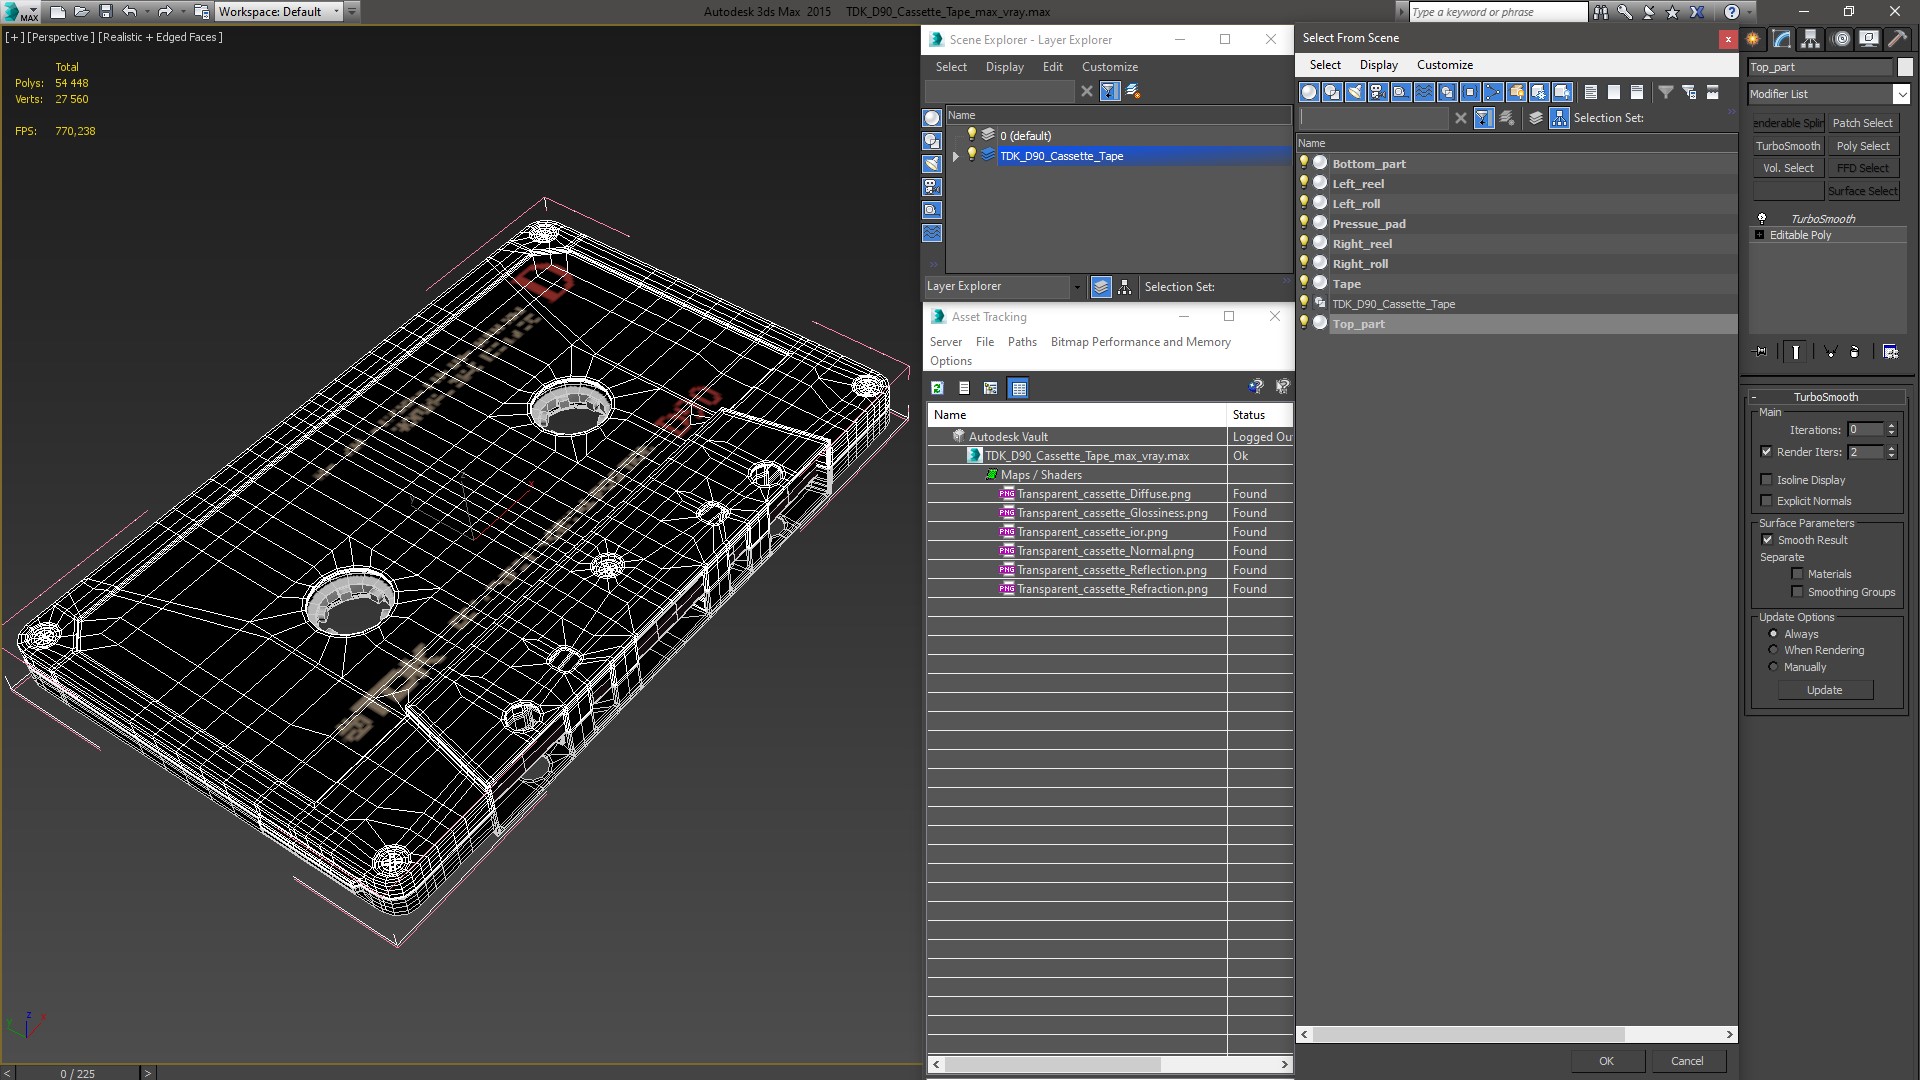Toggle TurboSmooth modifier lightbulb in stack
The width and height of the screenshot is (1920, 1080).
point(1762,218)
